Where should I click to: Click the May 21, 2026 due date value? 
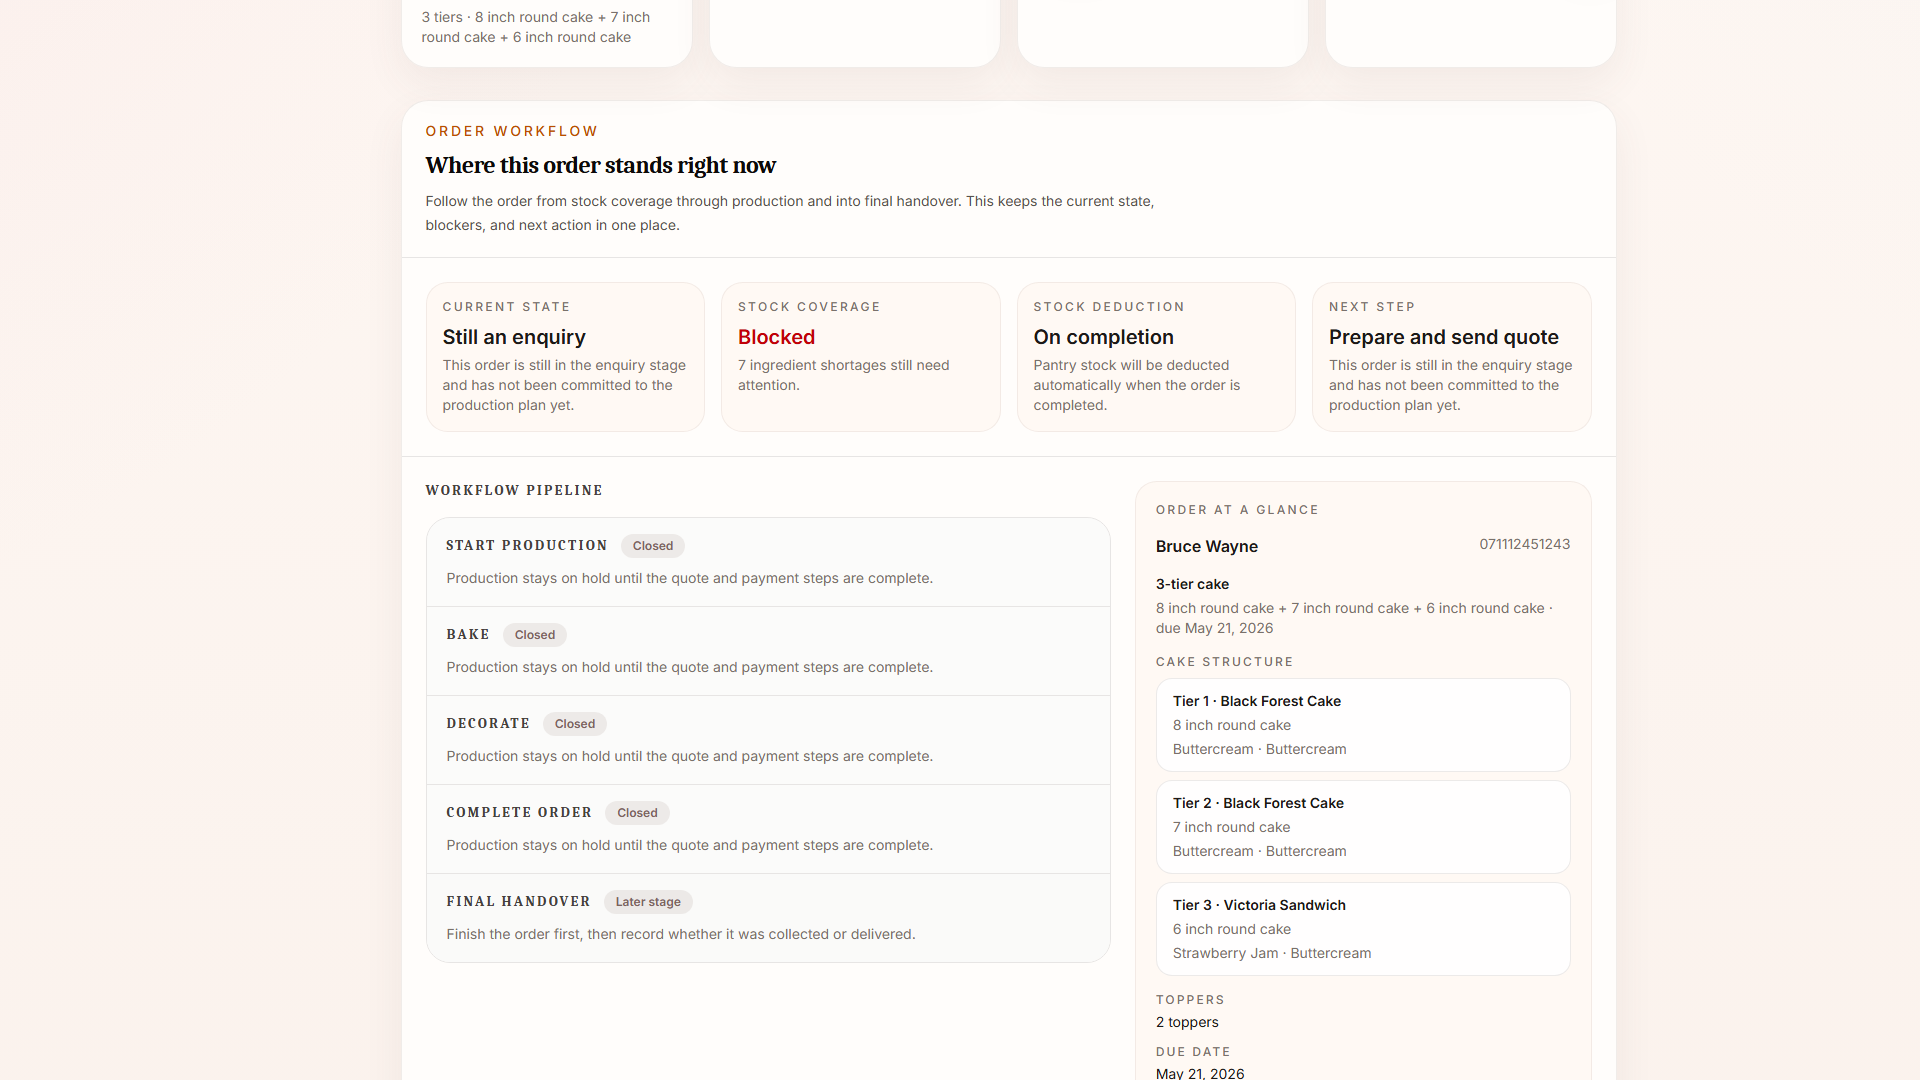(x=1200, y=1073)
